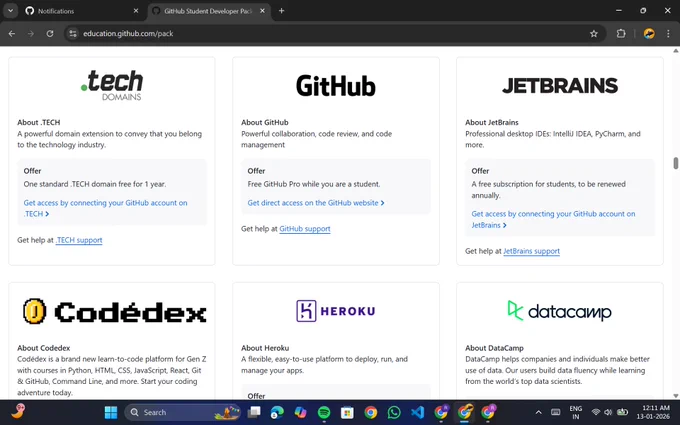This screenshot has height=425, width=680.
Task: Open the Chrome profile avatar
Action: click(x=649, y=33)
